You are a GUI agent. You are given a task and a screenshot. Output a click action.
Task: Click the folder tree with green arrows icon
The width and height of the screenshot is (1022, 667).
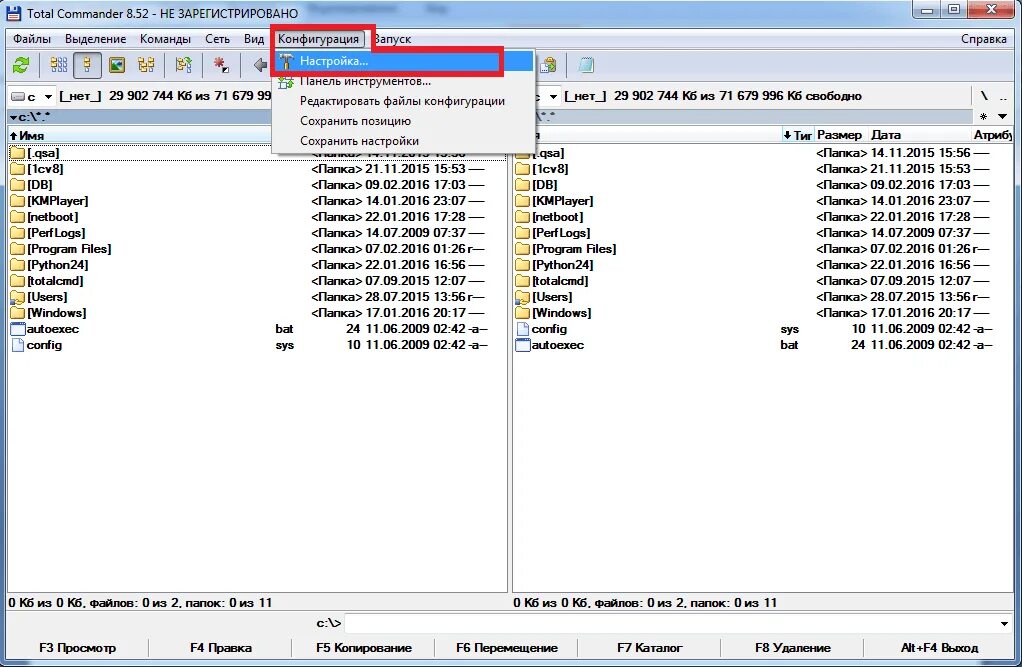tap(184, 65)
